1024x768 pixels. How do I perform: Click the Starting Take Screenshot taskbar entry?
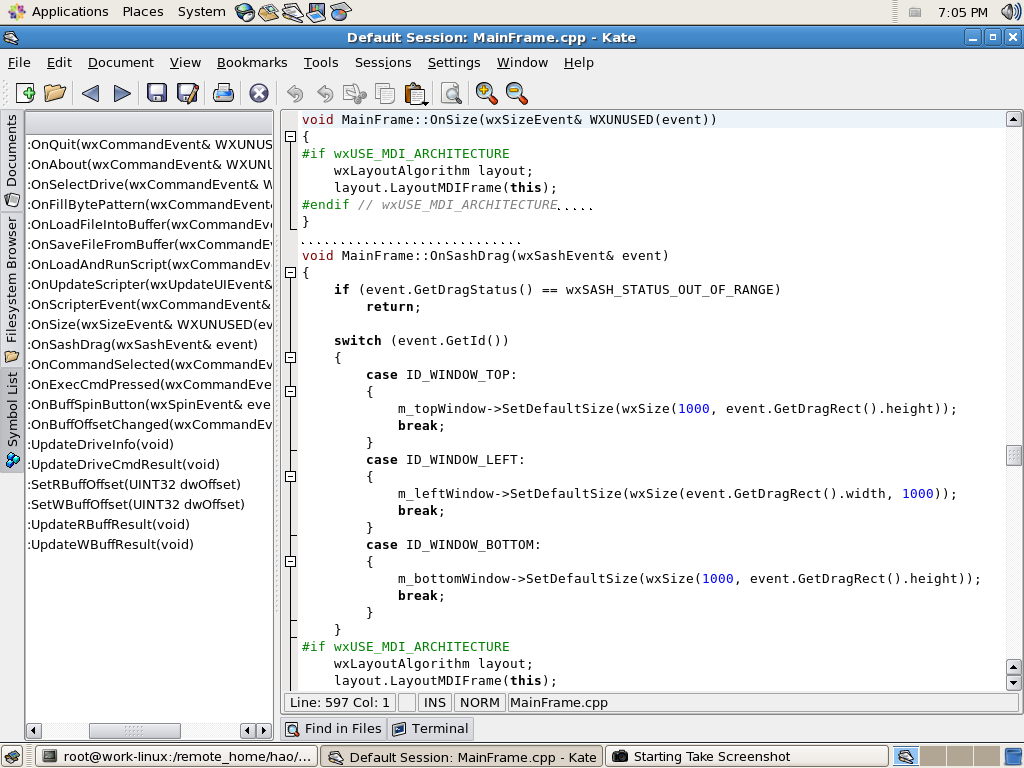point(747,756)
